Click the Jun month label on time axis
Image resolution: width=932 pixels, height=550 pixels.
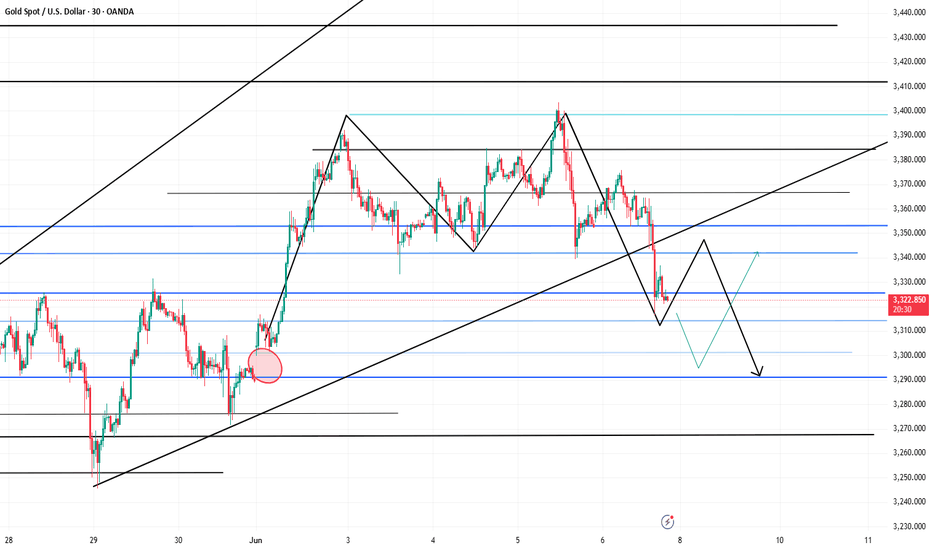click(x=256, y=540)
